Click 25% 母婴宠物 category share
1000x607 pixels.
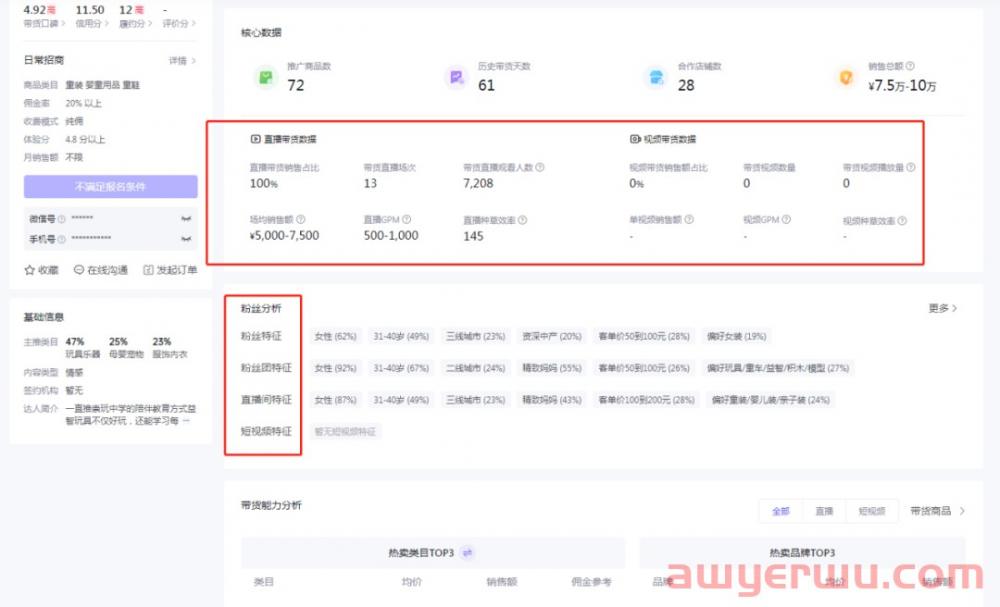(x=126, y=347)
